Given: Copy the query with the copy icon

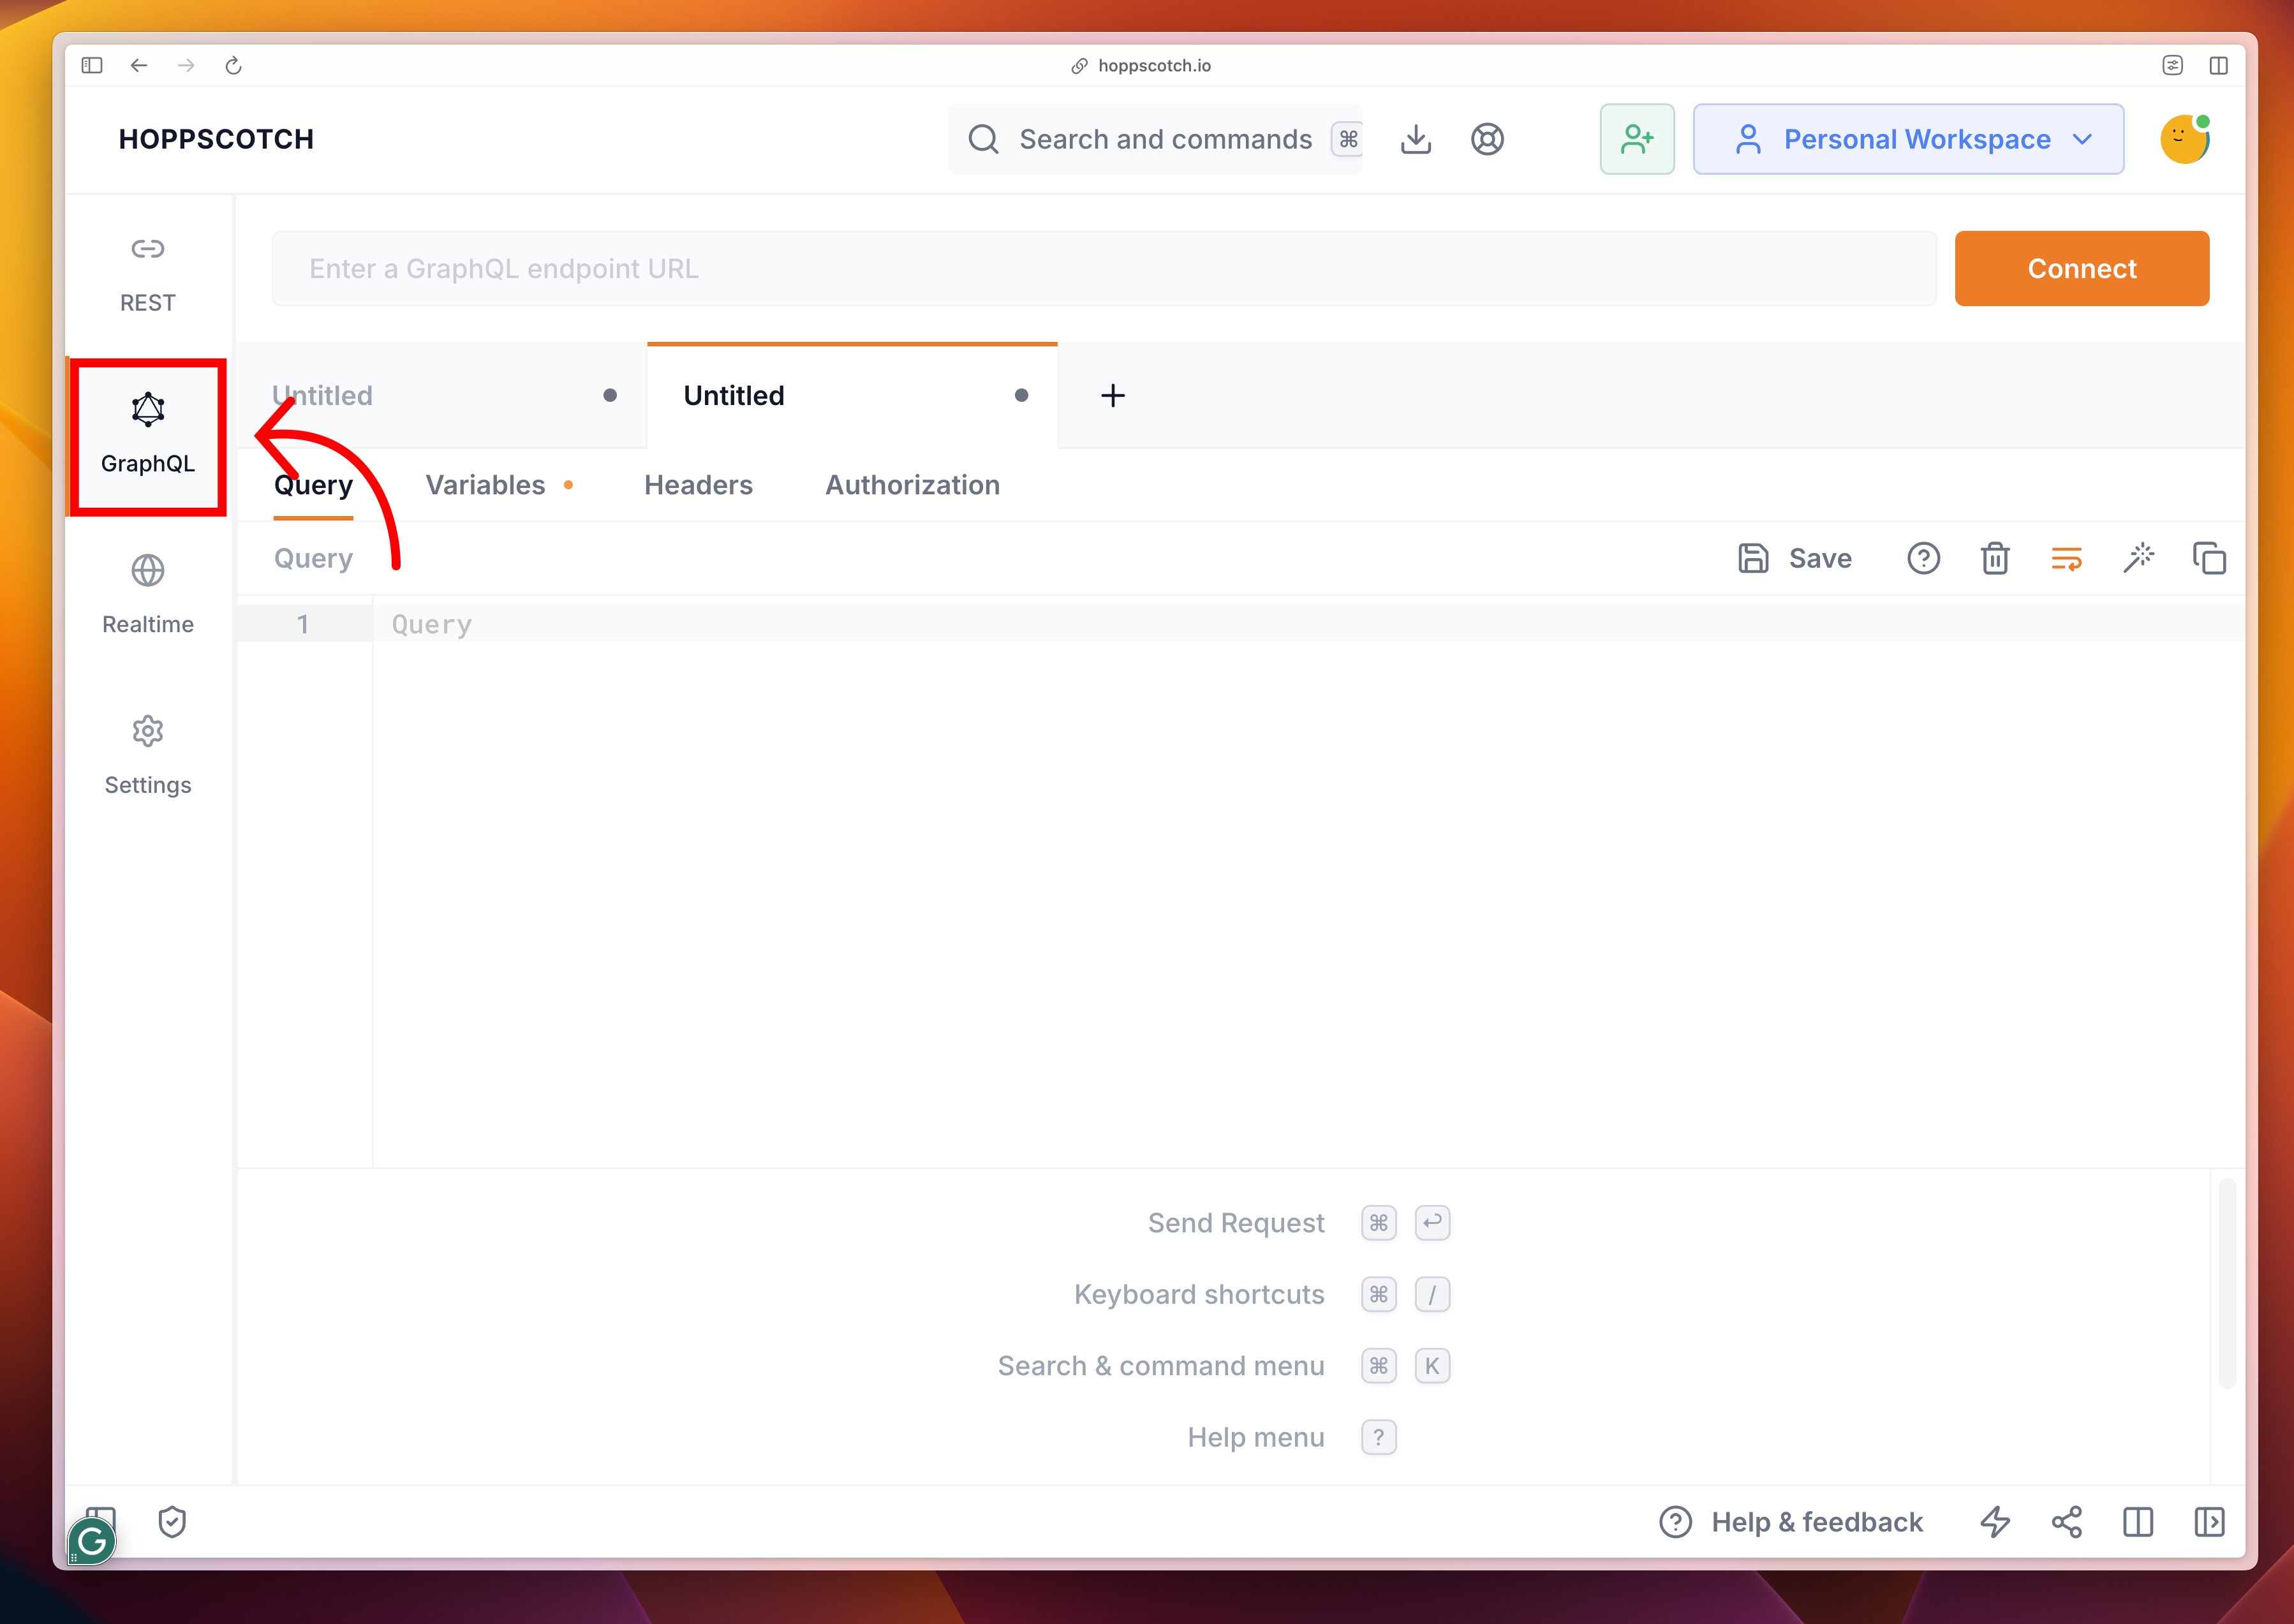Looking at the screenshot, I should 2209,558.
